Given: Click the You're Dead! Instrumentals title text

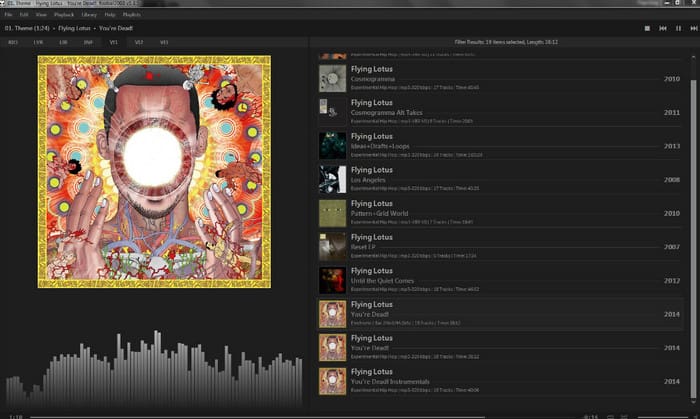Looking at the screenshot, I should pyautogui.click(x=390, y=382).
